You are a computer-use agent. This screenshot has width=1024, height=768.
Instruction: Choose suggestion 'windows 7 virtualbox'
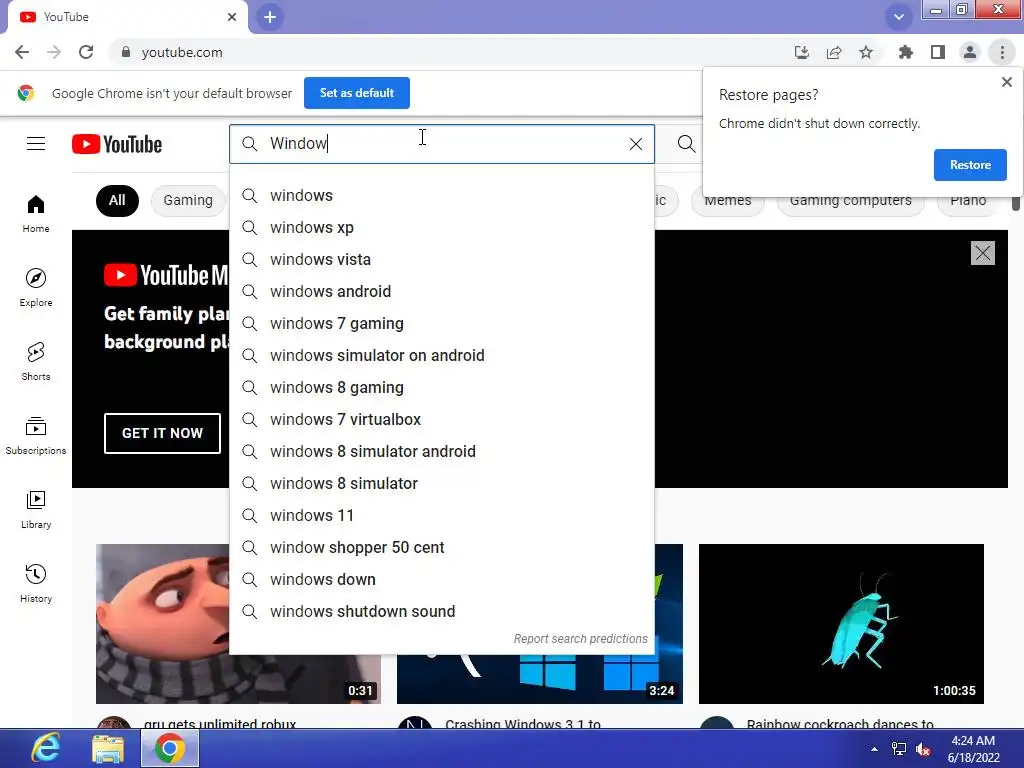tap(441, 419)
